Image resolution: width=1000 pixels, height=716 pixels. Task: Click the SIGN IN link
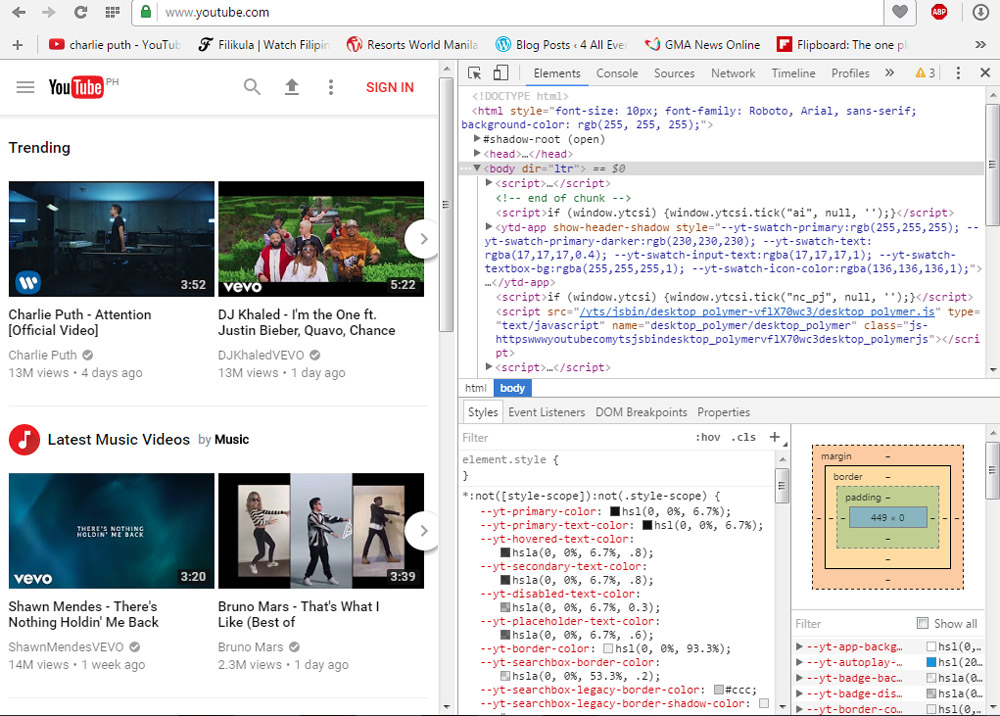[x=390, y=87]
